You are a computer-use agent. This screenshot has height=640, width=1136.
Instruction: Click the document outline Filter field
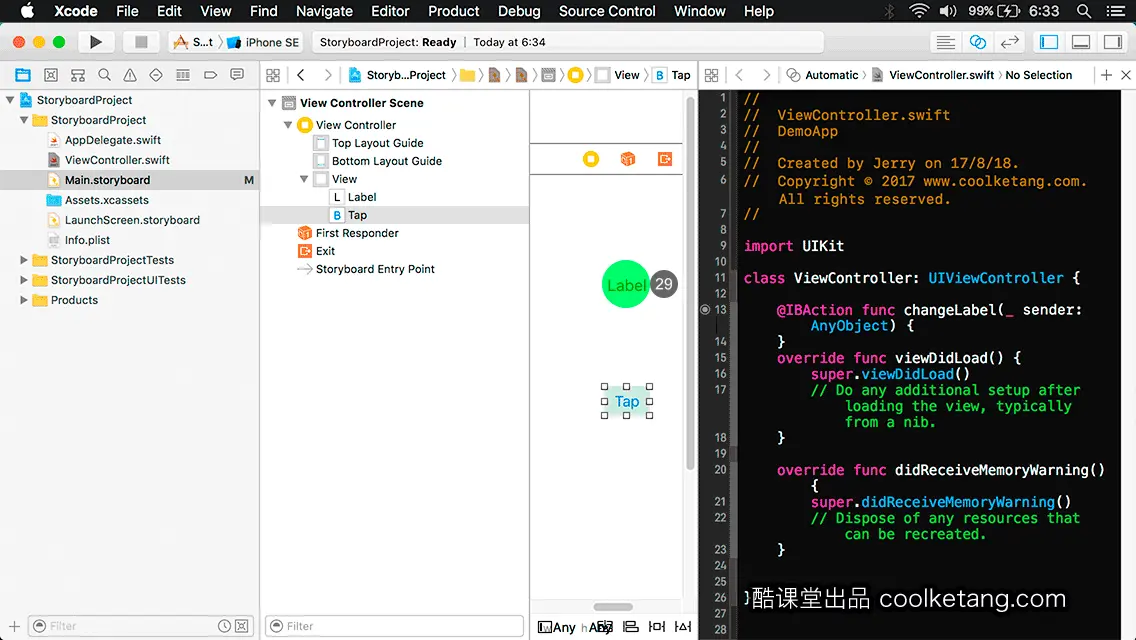(x=394, y=626)
